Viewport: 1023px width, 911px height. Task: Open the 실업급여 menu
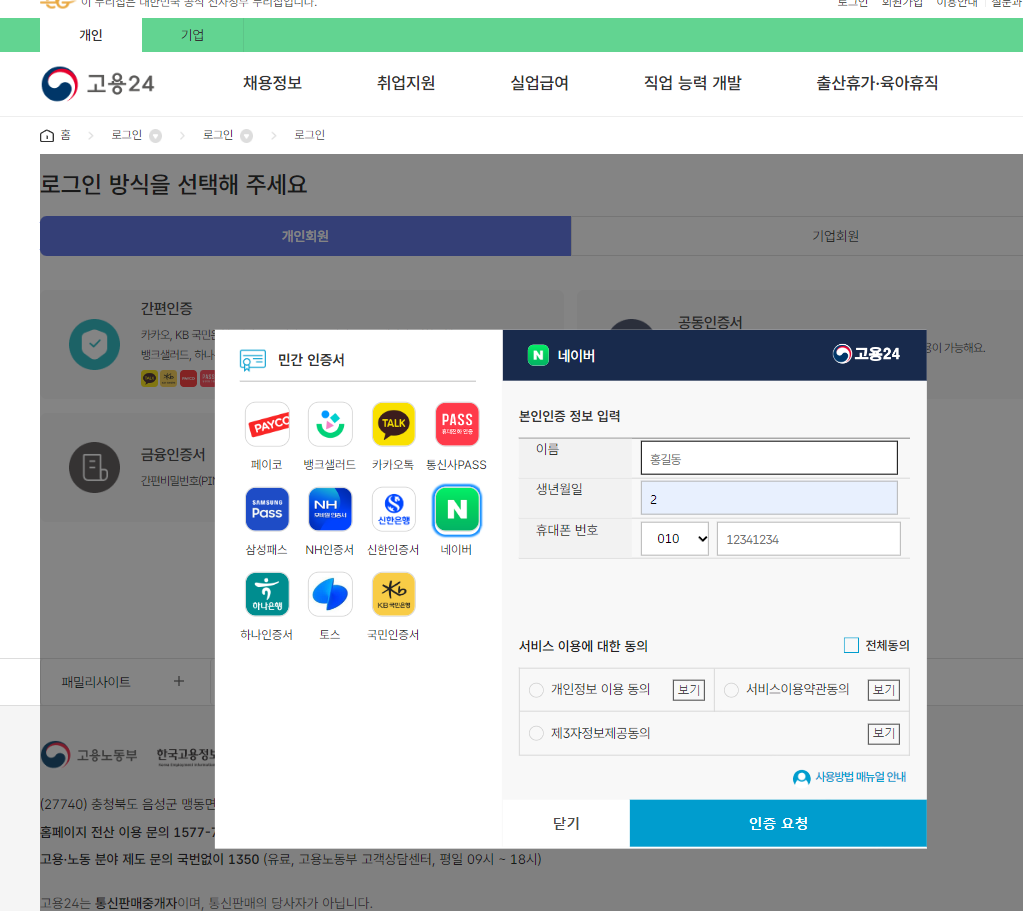coord(540,83)
